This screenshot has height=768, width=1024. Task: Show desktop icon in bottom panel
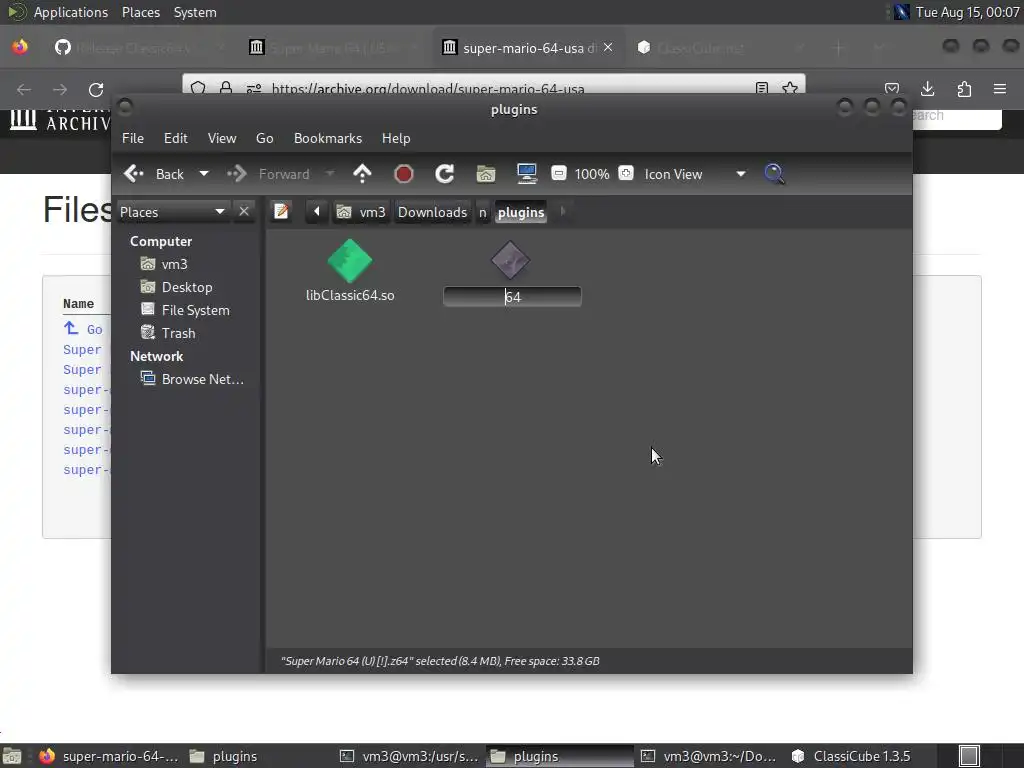[12, 756]
